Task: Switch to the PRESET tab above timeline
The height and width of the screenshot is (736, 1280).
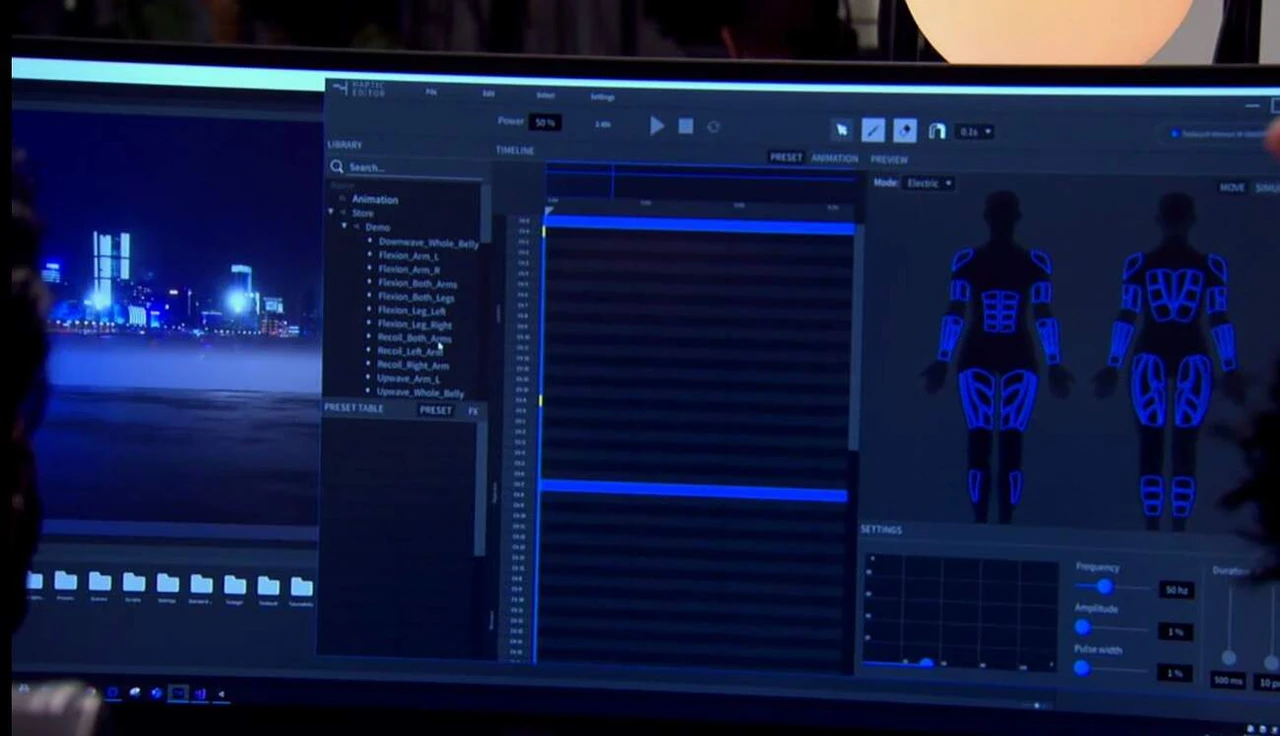Action: click(x=786, y=158)
